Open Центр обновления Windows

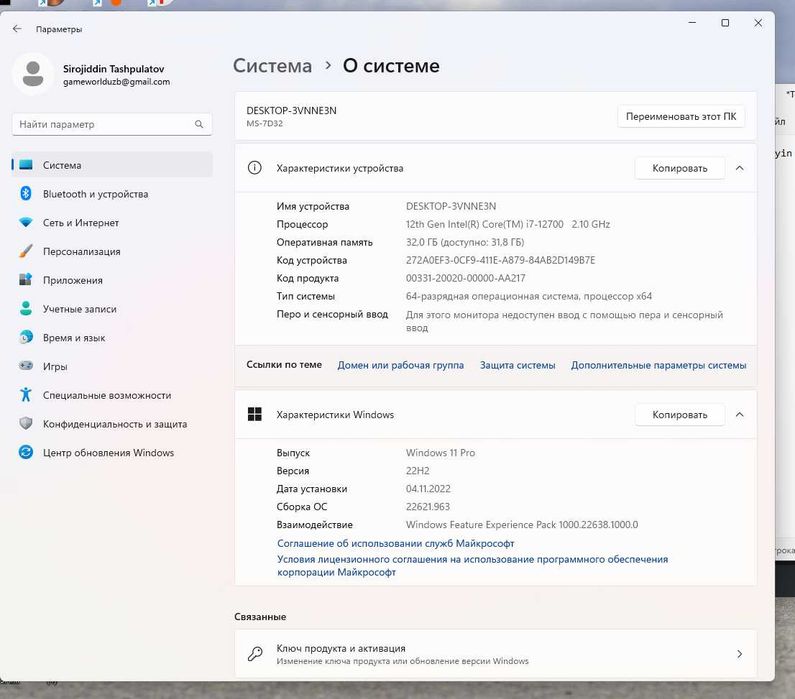tap(112, 452)
